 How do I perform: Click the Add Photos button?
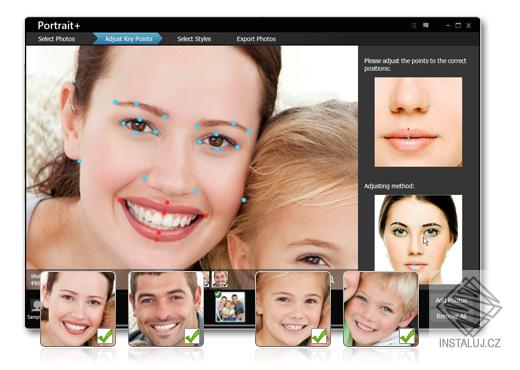[x=451, y=301]
